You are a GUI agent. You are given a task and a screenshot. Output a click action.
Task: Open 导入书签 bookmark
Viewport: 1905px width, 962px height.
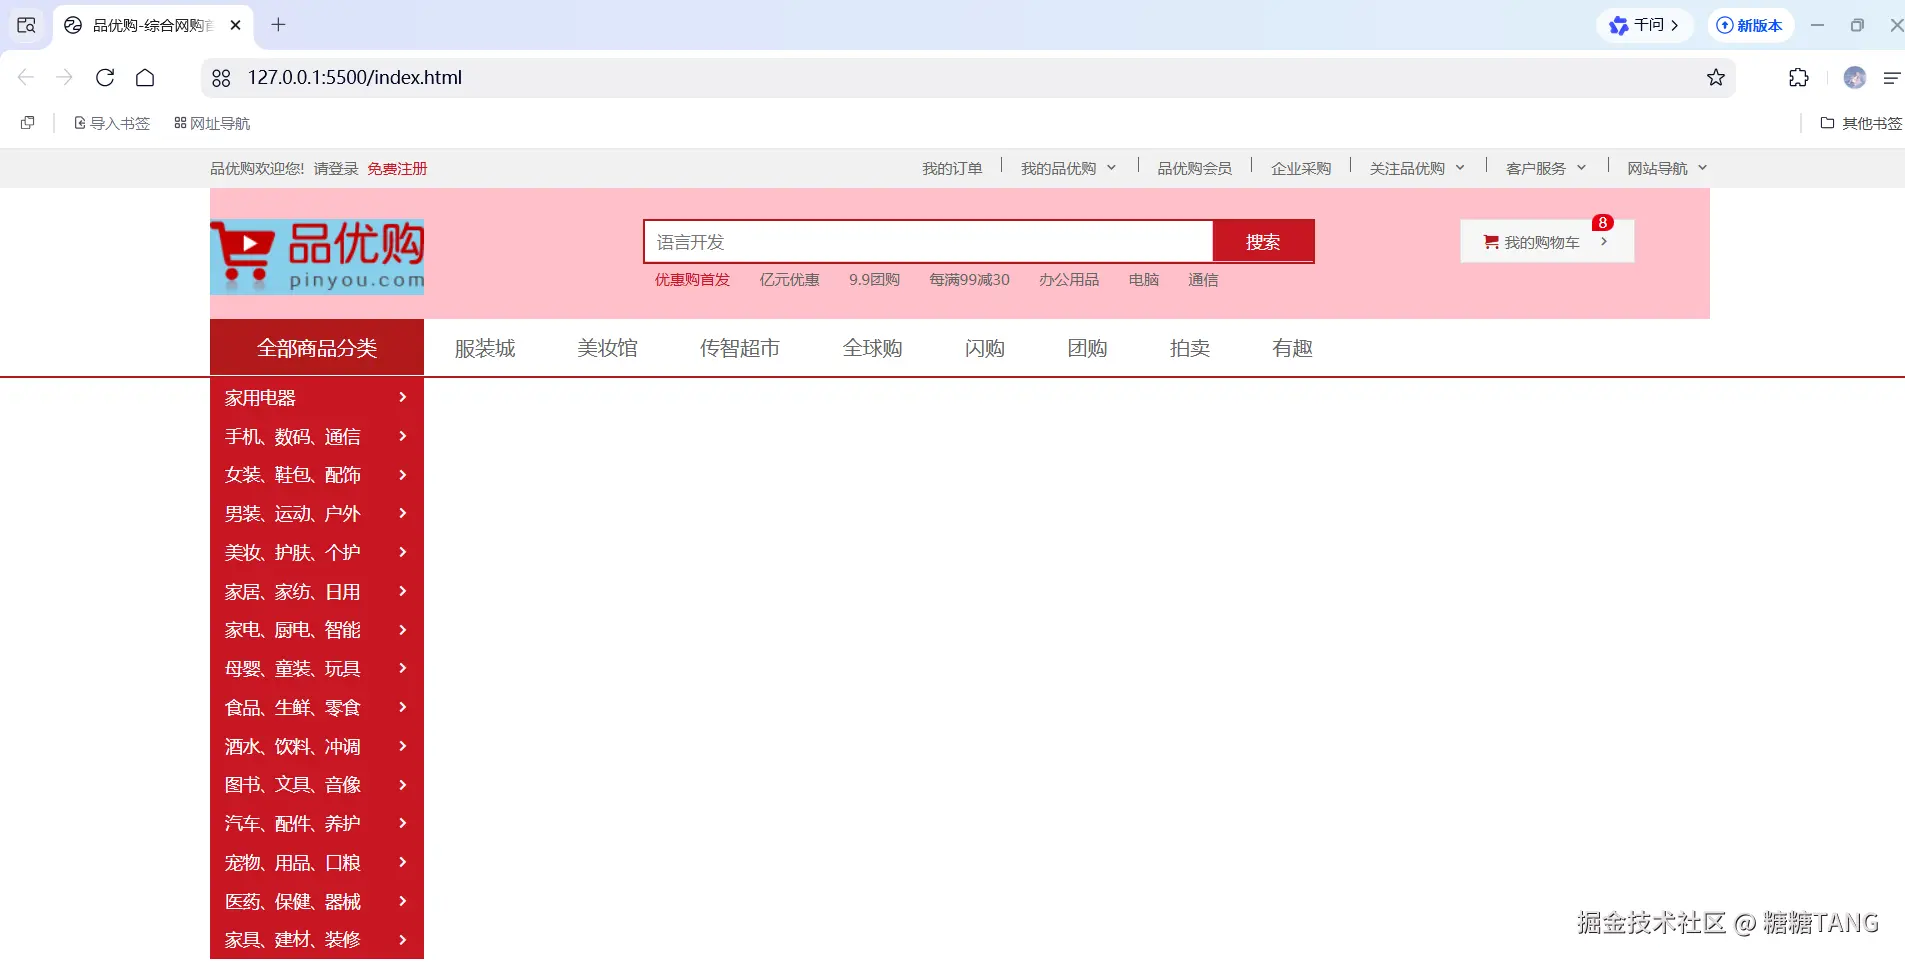[112, 123]
